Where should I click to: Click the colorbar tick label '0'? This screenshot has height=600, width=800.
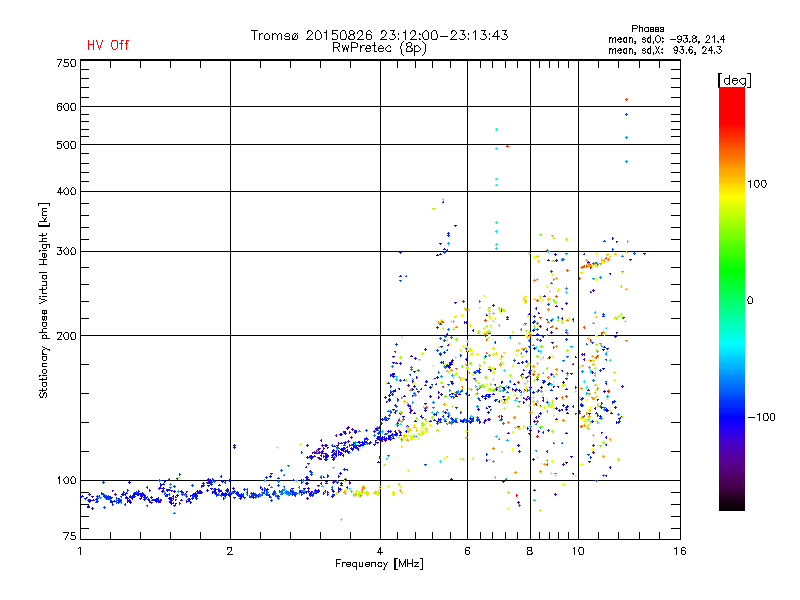pos(750,300)
